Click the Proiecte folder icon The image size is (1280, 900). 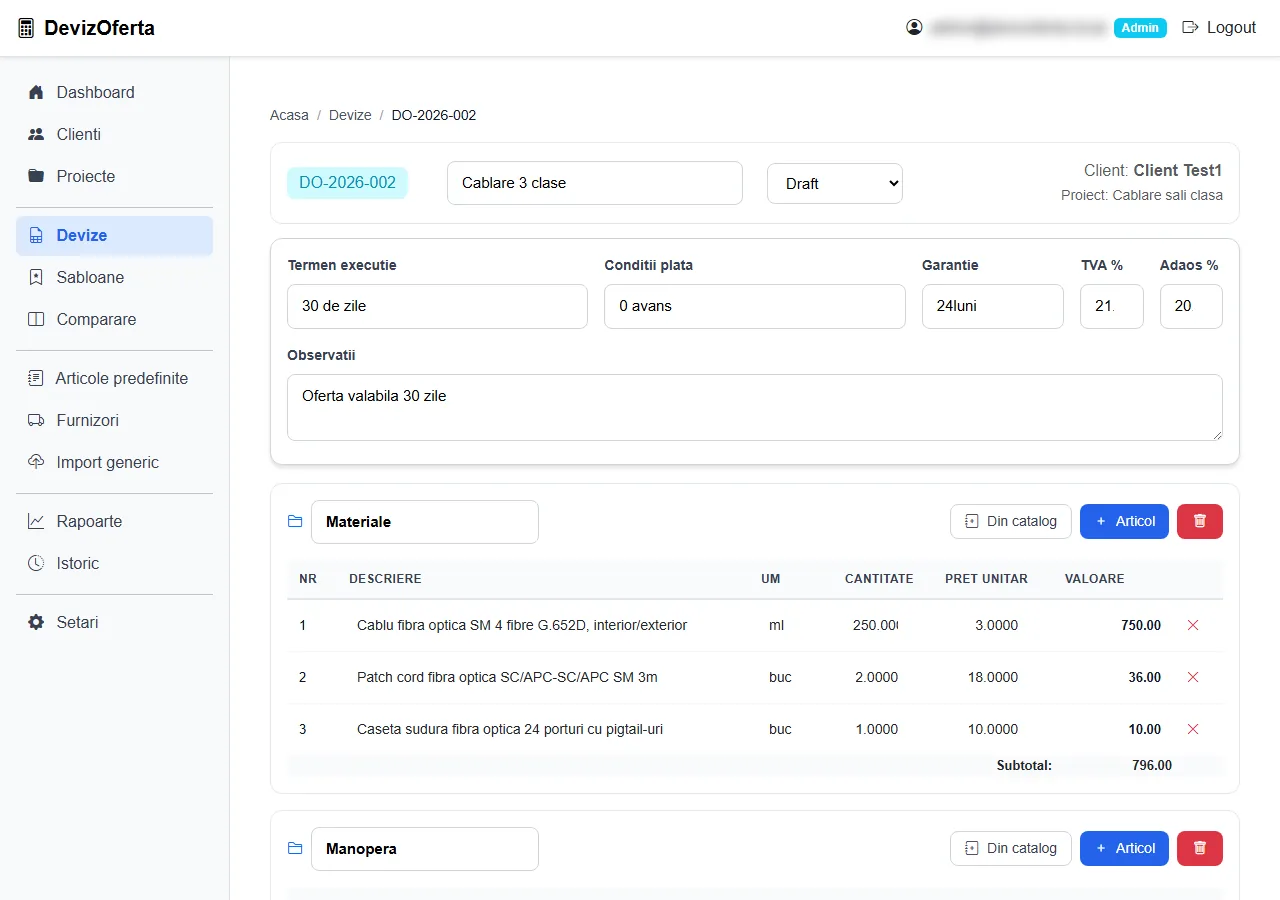coord(36,176)
